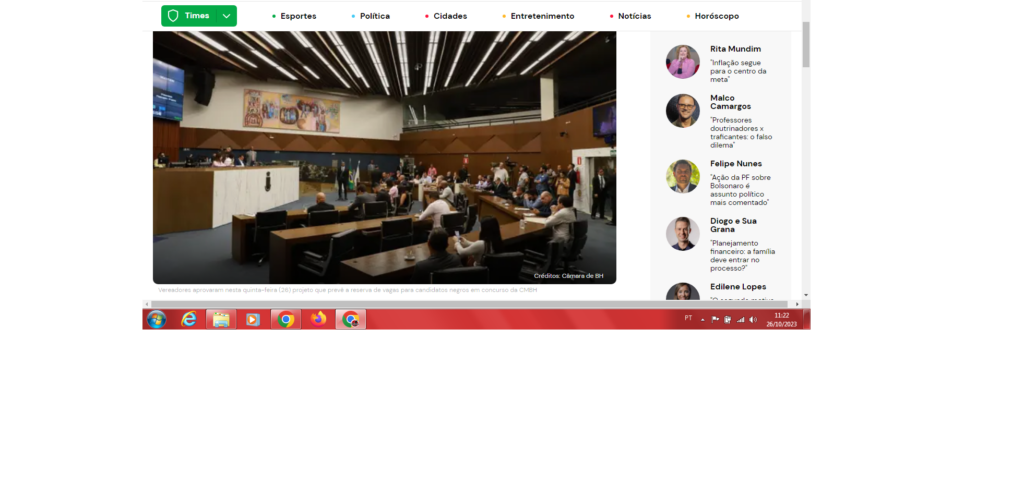Read "Ação da PF sobre Bolsonaro" column
This screenshot has height=487, width=1024.
tap(740, 190)
